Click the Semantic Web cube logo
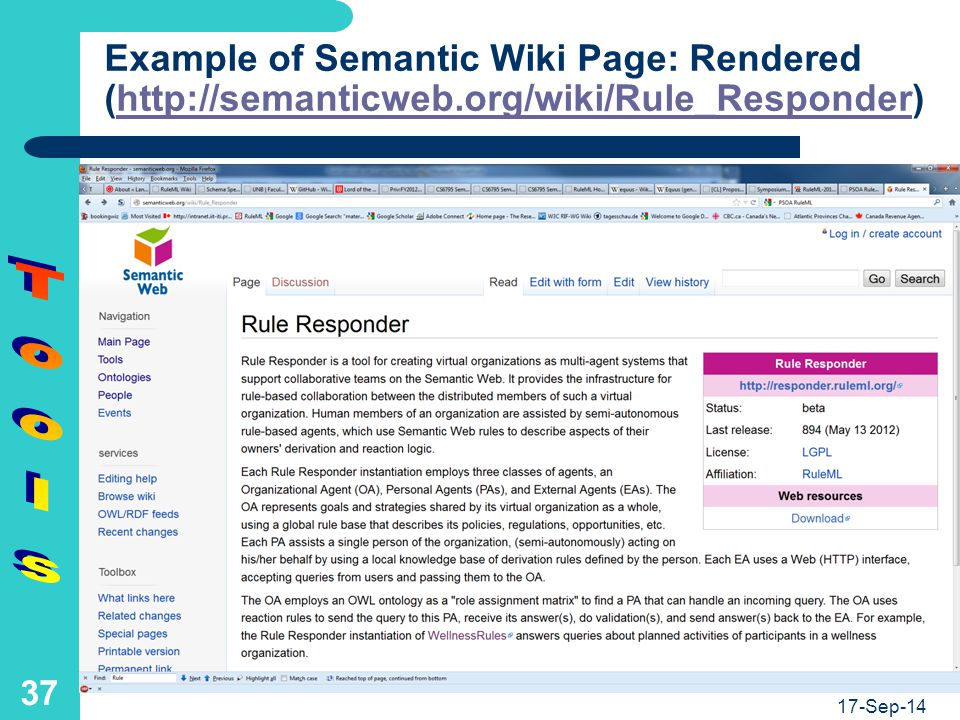Screen dimensions: 960x720 click(x=152, y=246)
